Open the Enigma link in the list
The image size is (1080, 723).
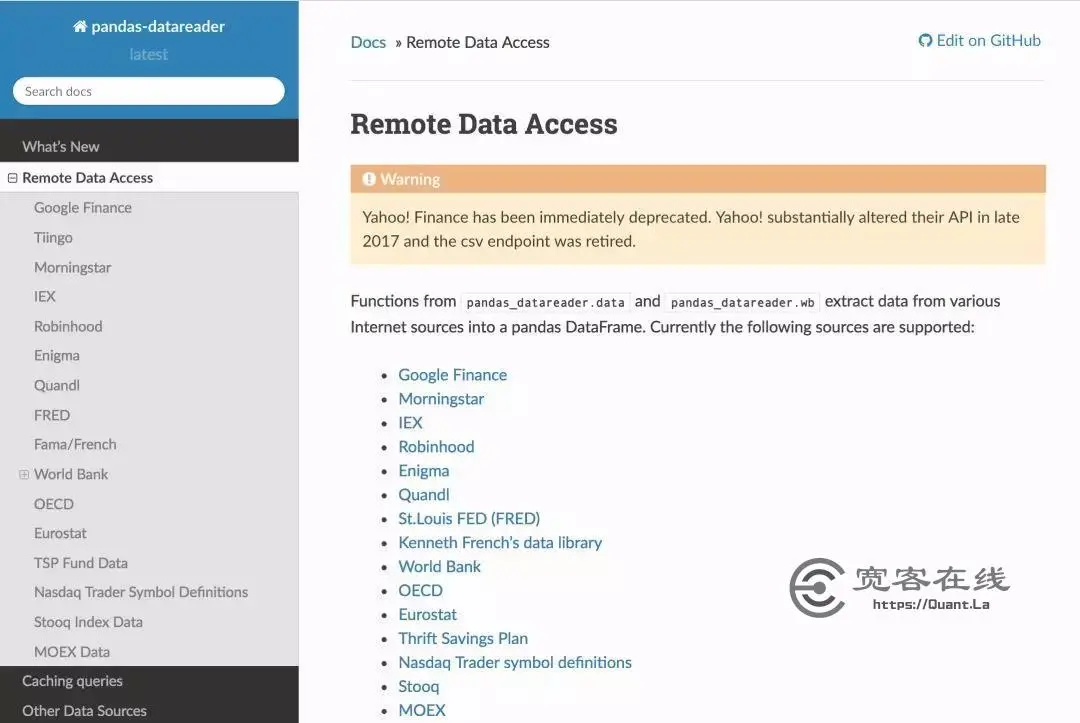point(424,471)
